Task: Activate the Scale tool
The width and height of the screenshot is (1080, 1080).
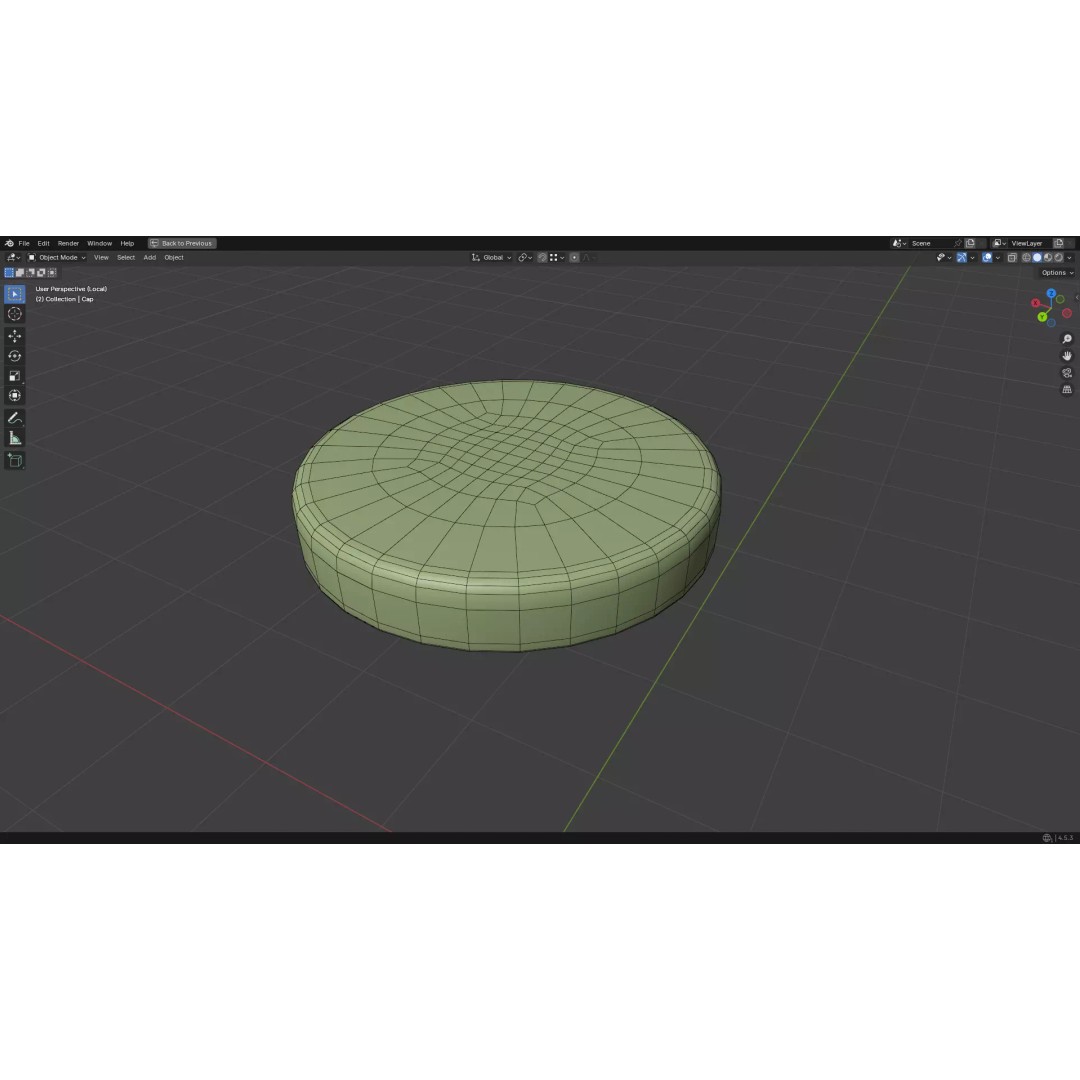Action: 14,376
